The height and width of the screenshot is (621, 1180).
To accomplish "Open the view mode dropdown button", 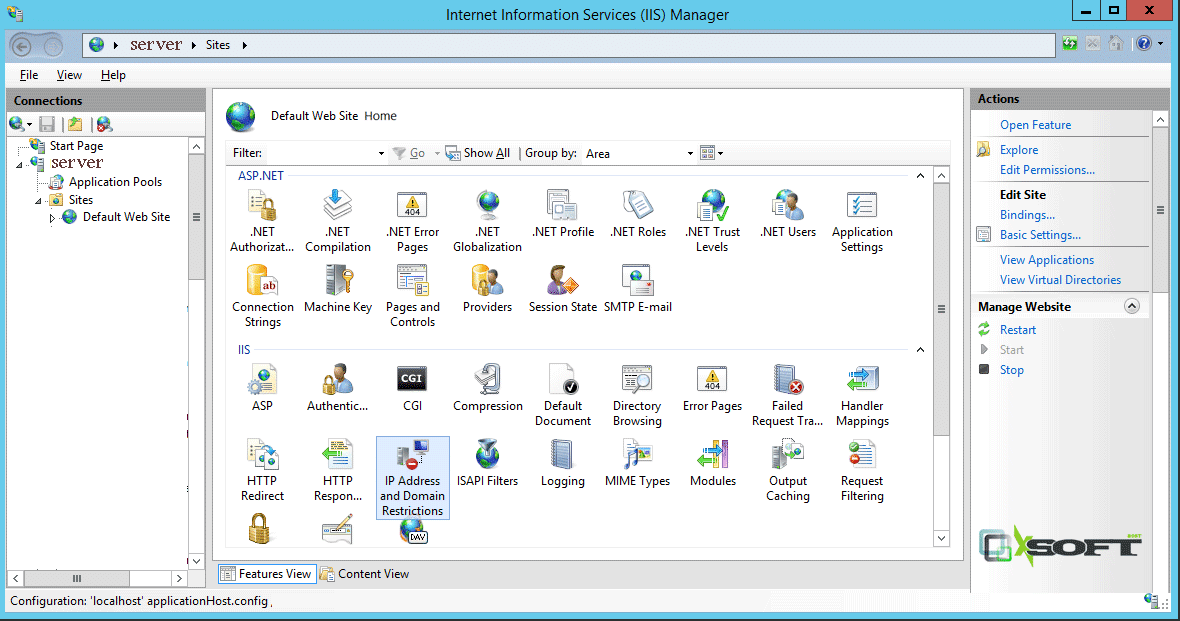I will click(x=711, y=154).
